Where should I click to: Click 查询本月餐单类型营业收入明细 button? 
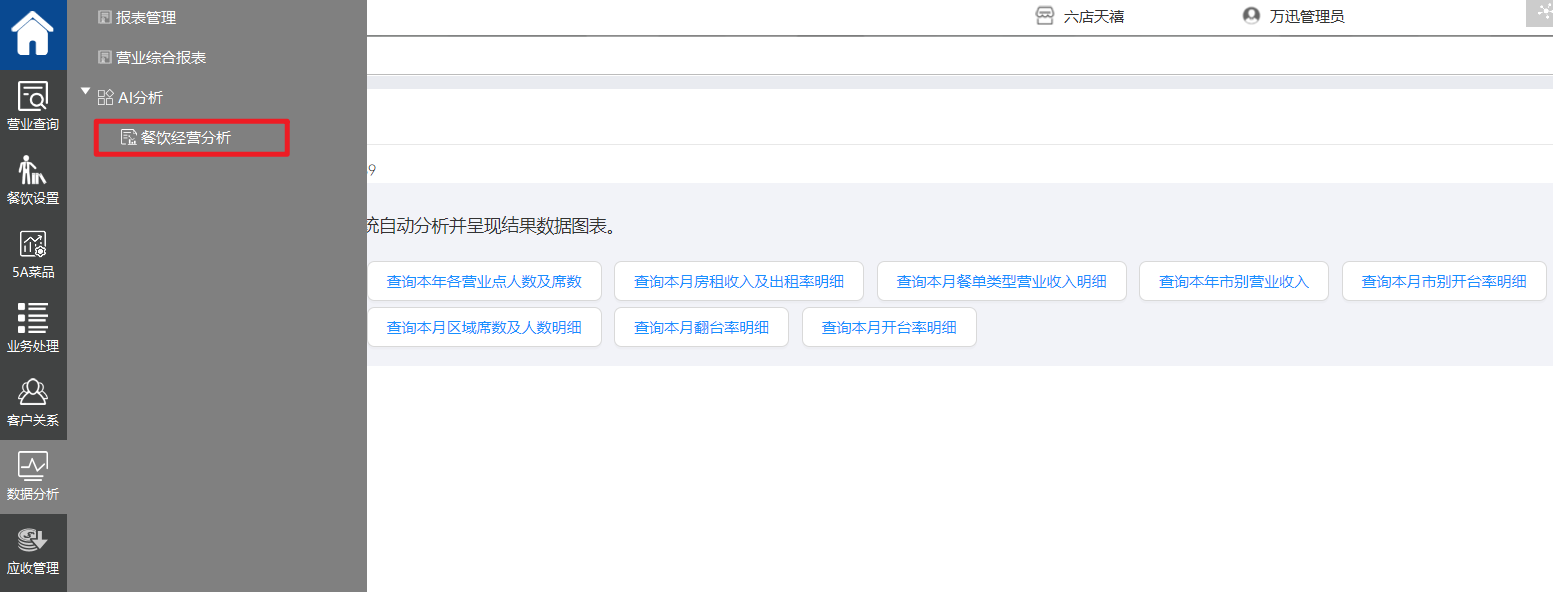pos(1002,281)
